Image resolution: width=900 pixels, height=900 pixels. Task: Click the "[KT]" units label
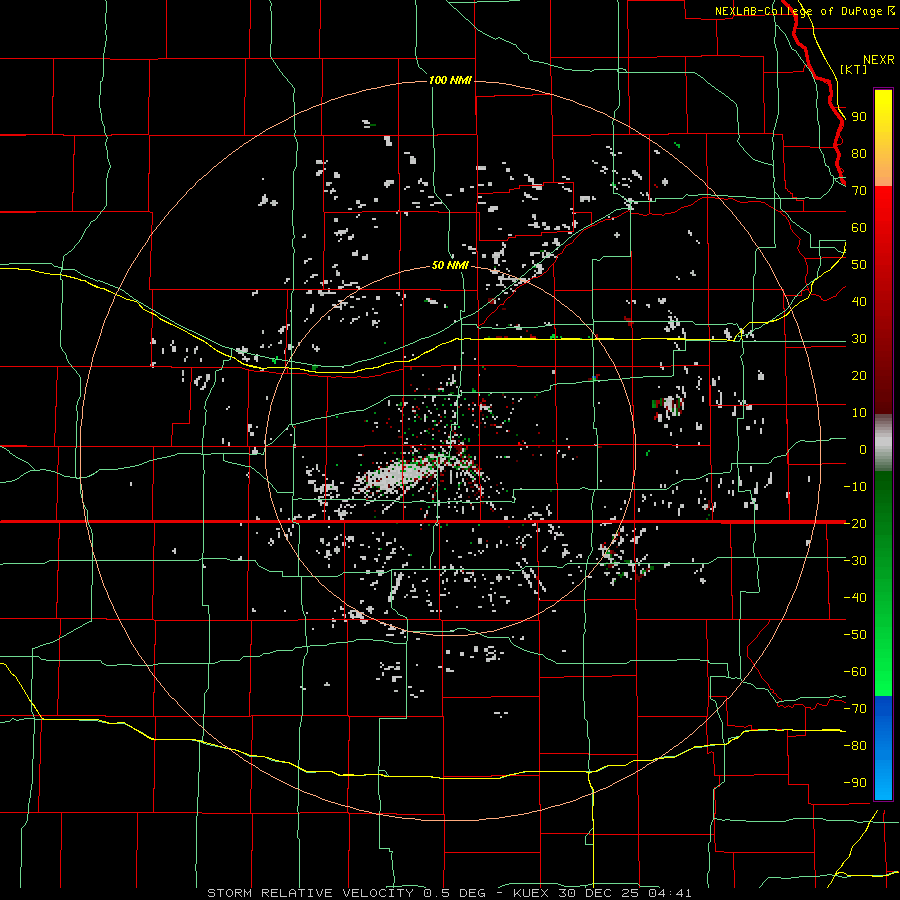coord(853,69)
